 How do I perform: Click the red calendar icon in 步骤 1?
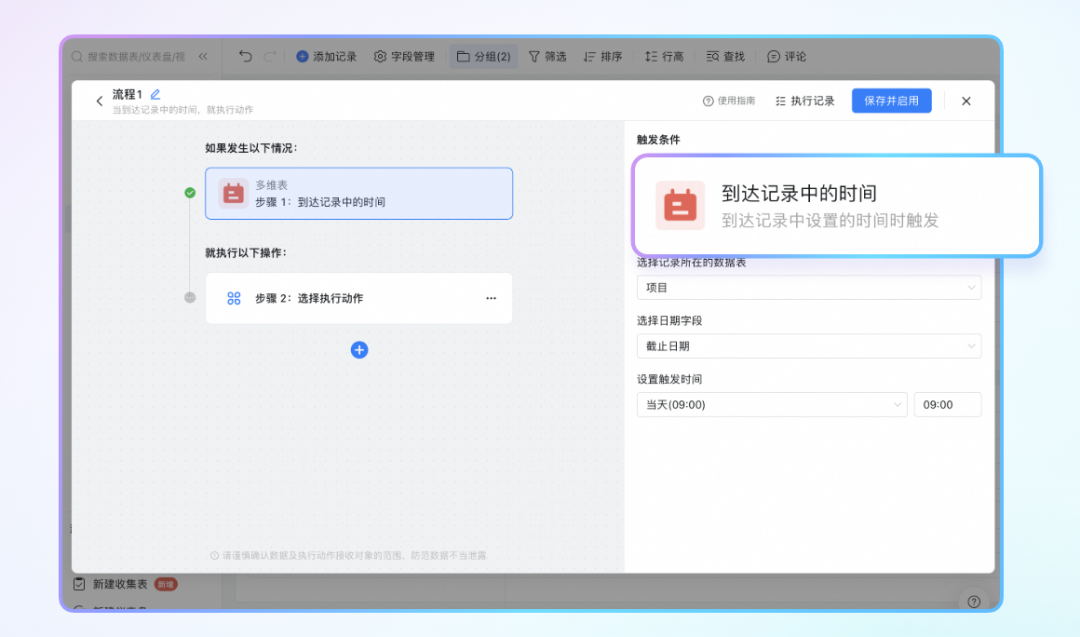click(233, 193)
